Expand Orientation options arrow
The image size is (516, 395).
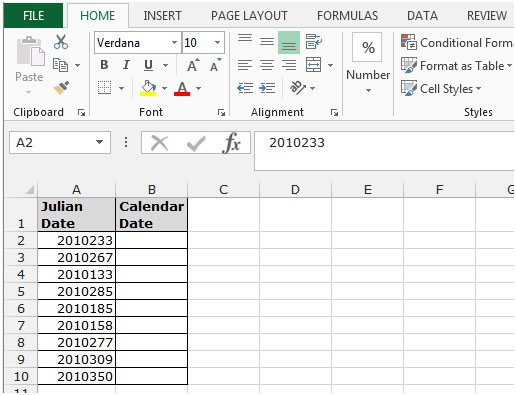coord(312,88)
